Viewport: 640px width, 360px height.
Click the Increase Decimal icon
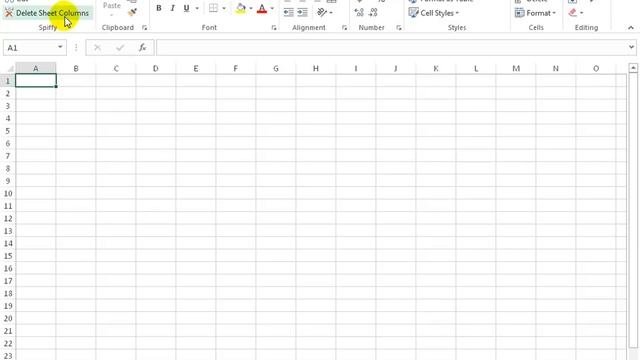pos(359,13)
